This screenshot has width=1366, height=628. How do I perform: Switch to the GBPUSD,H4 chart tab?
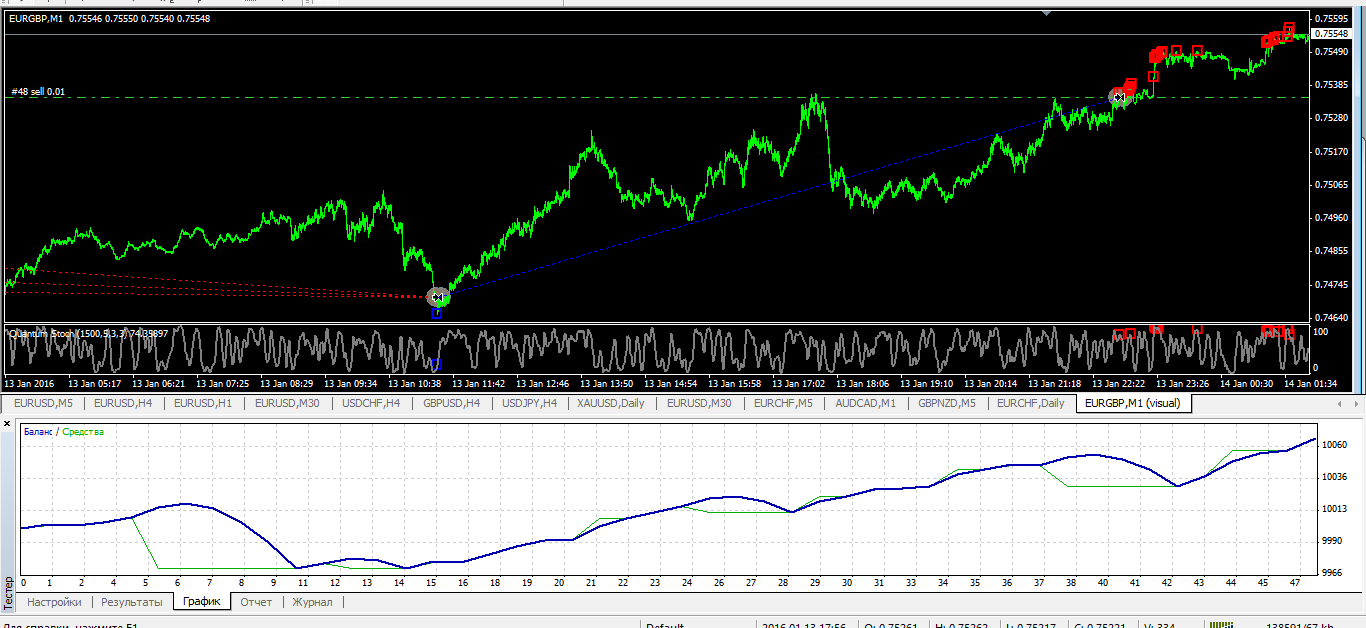click(453, 403)
